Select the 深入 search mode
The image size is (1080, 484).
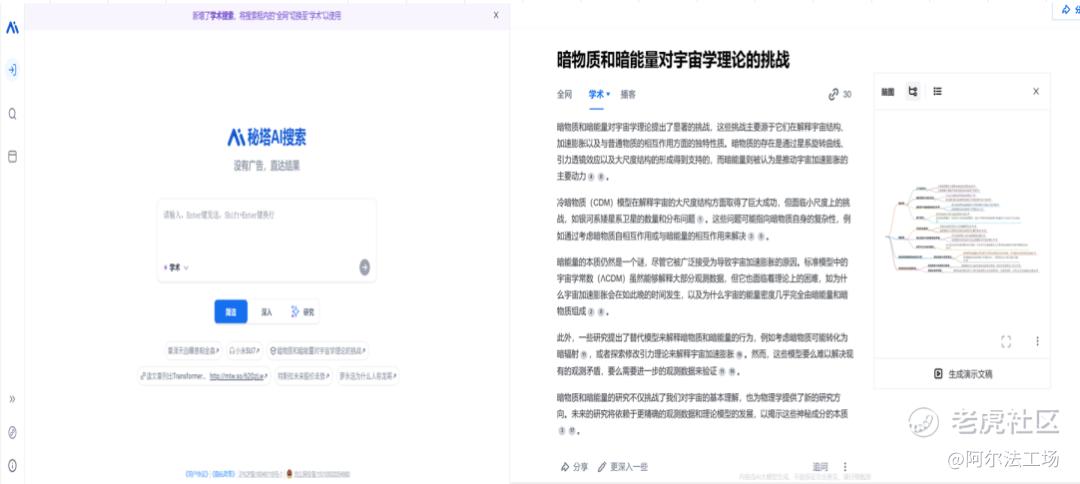click(x=266, y=312)
